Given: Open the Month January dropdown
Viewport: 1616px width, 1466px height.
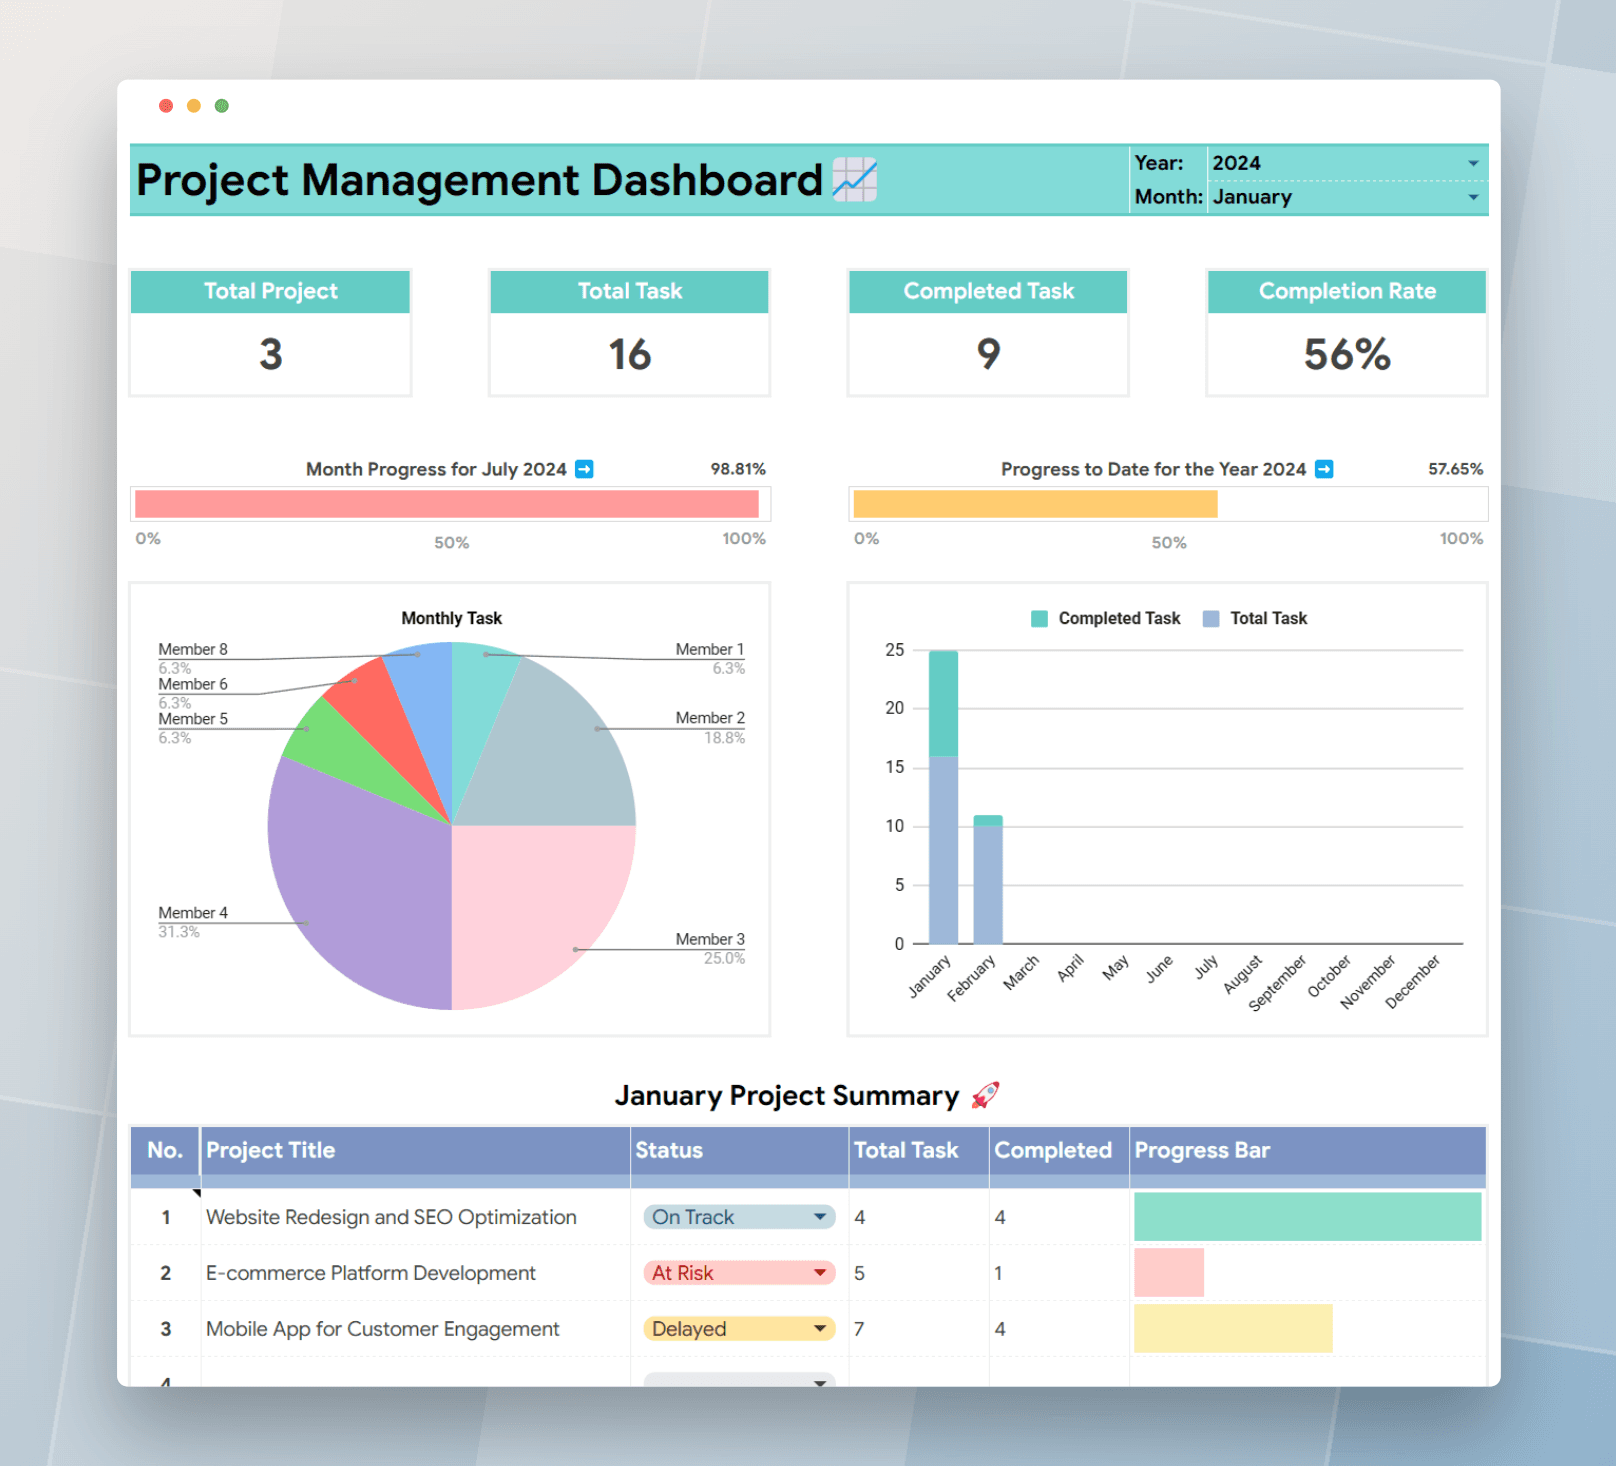Looking at the screenshot, I should click(1347, 197).
